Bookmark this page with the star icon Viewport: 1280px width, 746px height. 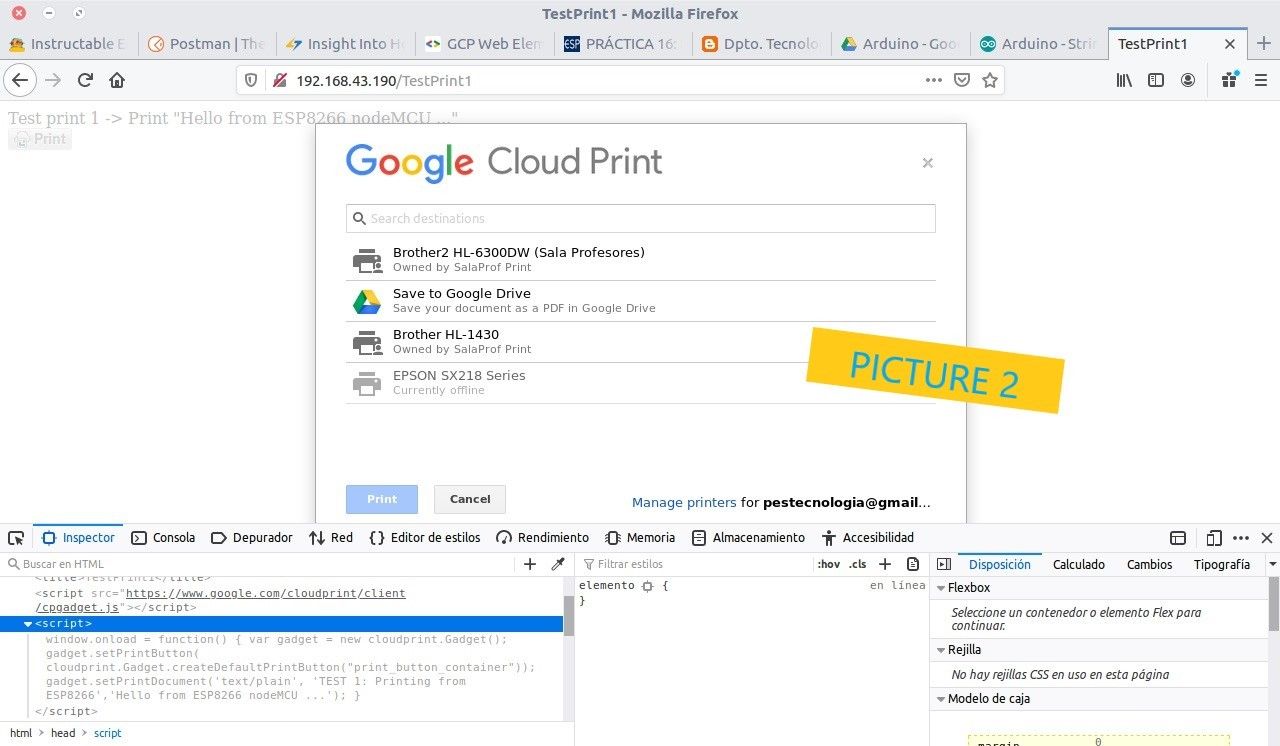(x=990, y=80)
